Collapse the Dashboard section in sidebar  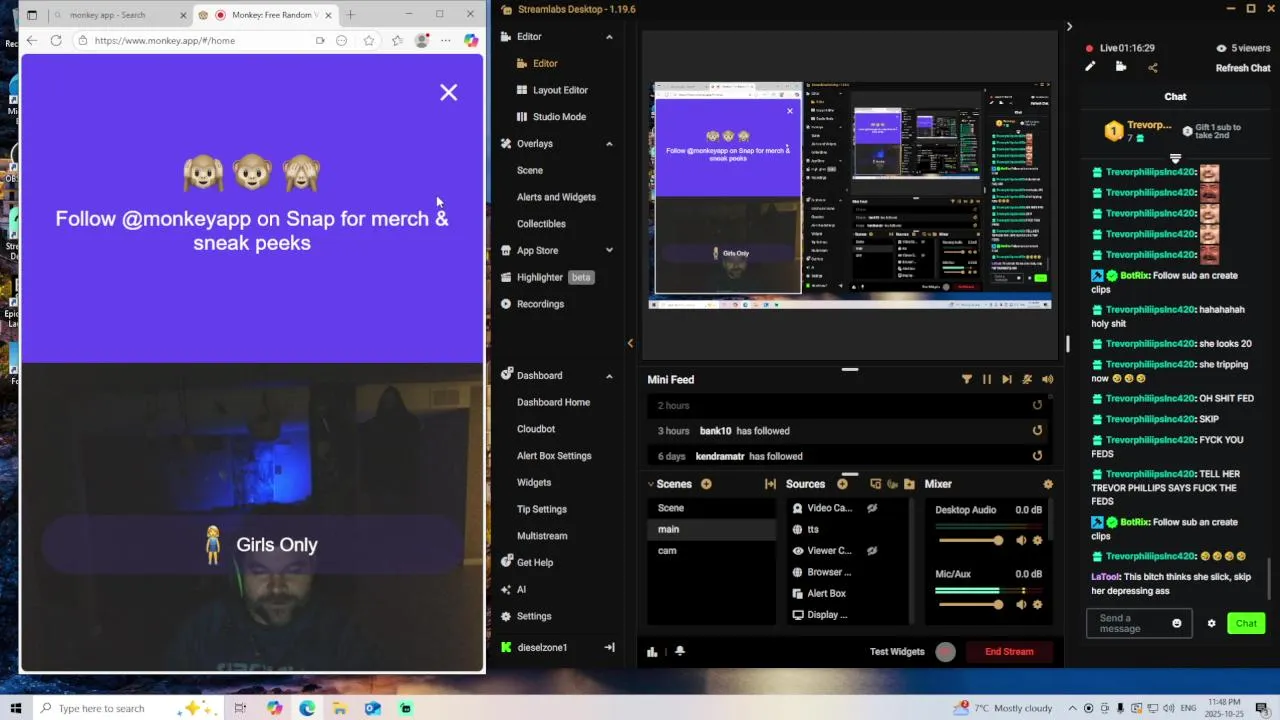(x=609, y=376)
